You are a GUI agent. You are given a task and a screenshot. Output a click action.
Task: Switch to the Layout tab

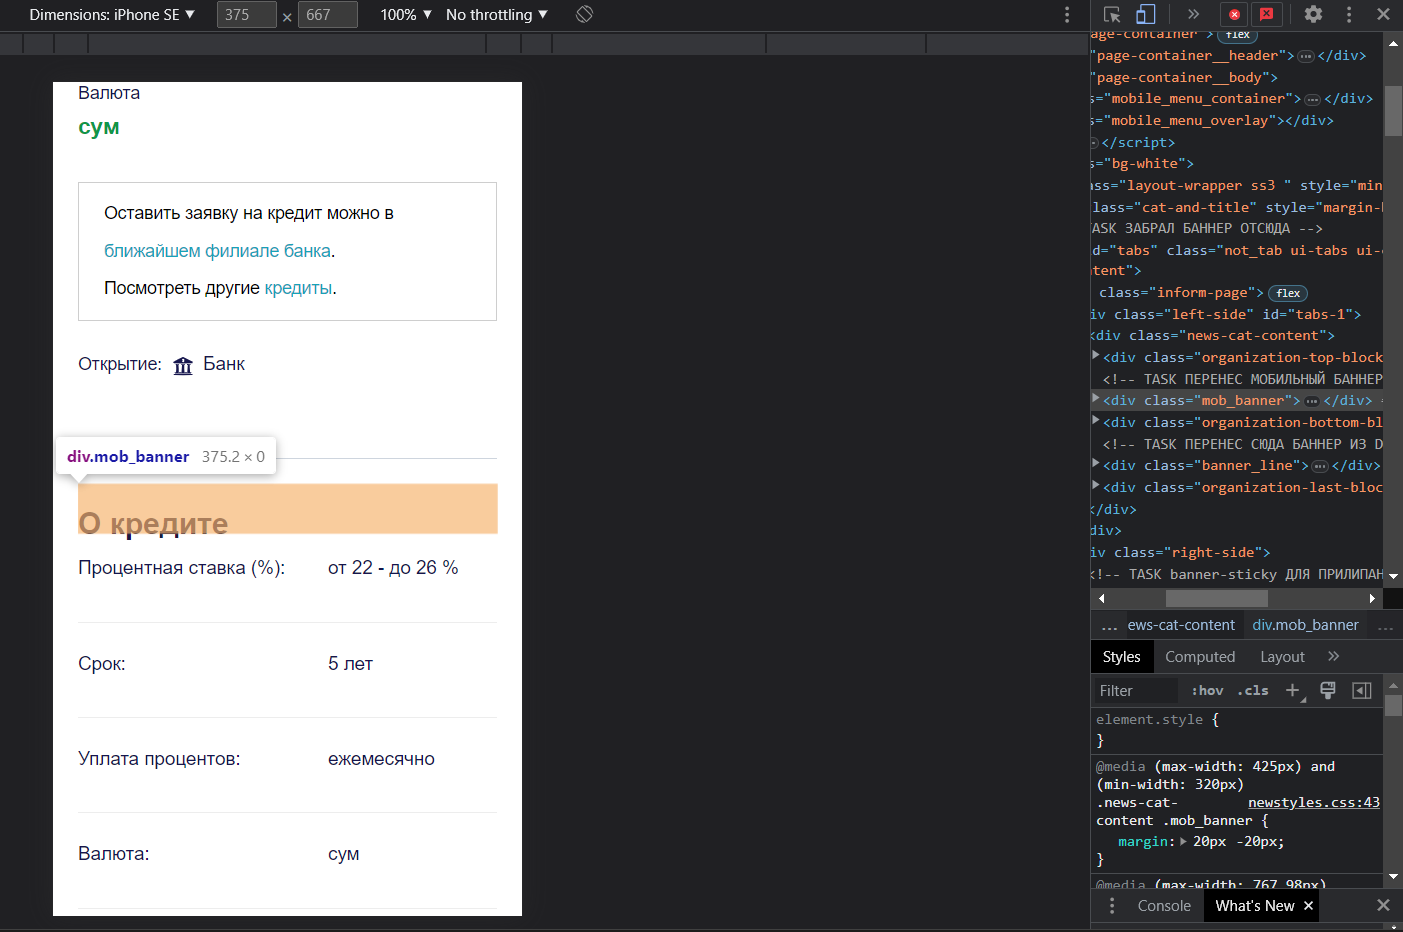point(1282,657)
